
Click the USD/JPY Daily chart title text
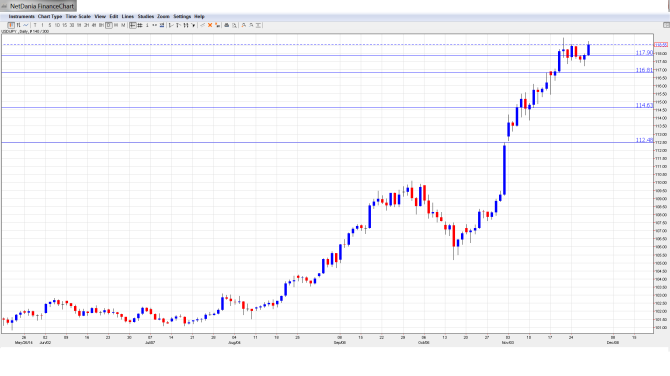pos(25,32)
